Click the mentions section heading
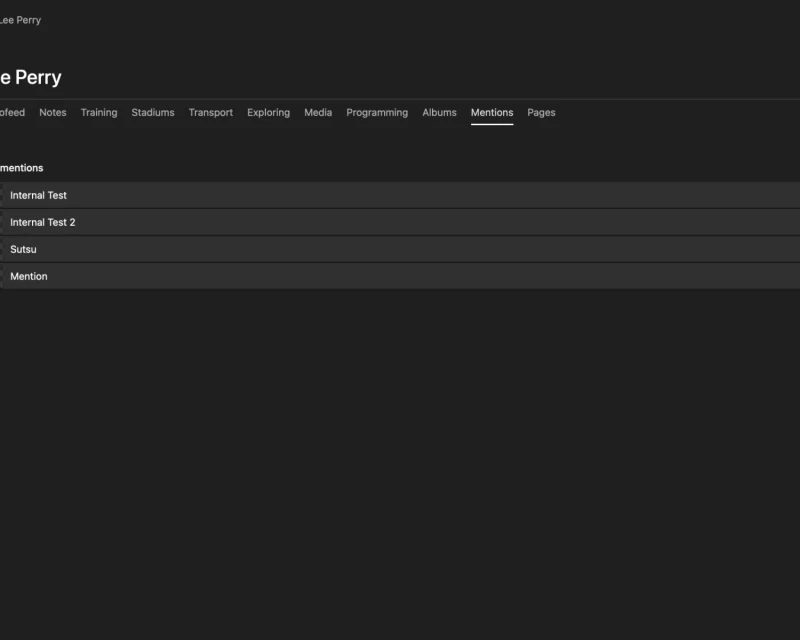This screenshot has width=800, height=640. 22,168
